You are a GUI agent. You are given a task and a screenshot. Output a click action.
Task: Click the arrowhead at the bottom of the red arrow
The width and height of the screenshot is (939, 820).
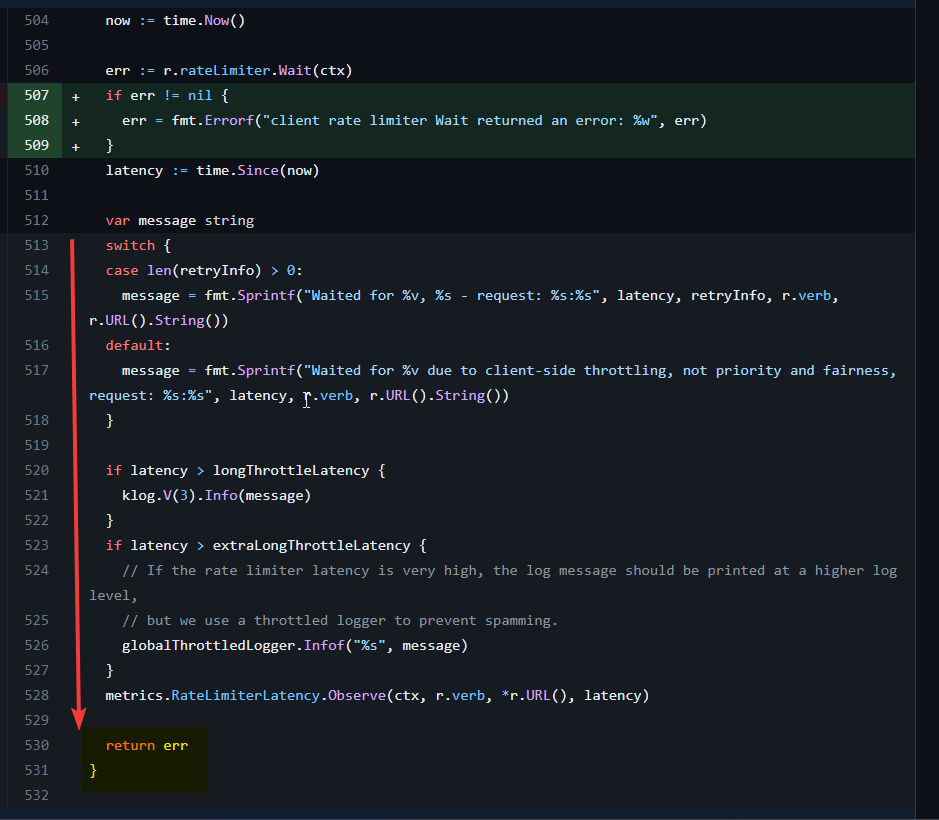tap(77, 715)
